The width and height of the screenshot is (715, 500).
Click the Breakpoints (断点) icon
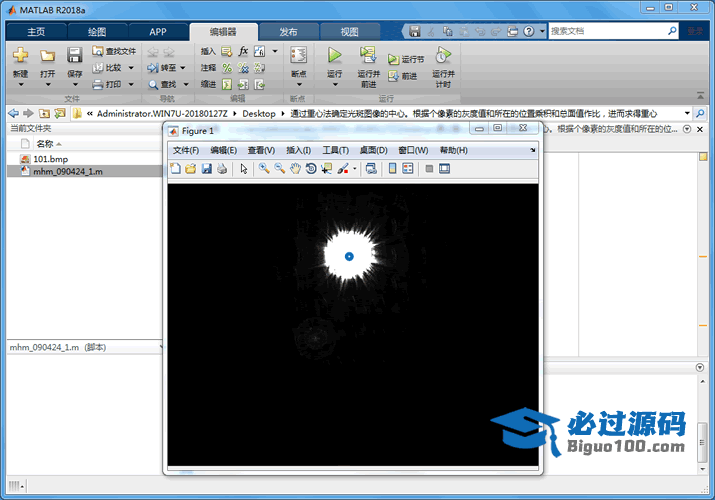coord(297,56)
